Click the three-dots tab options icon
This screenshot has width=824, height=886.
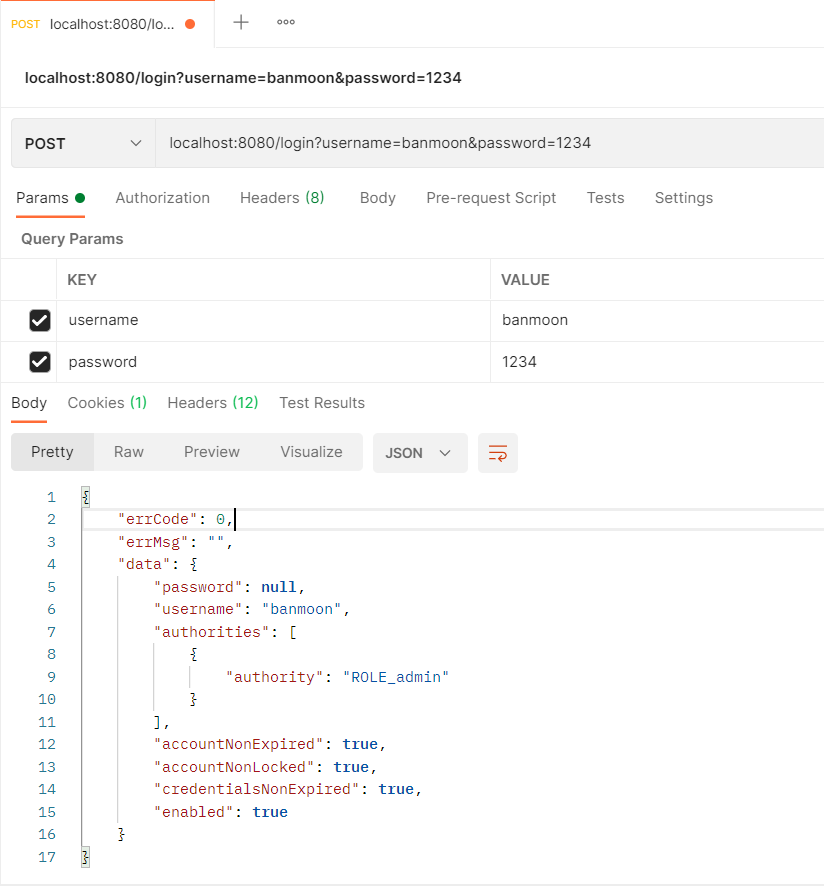tap(286, 23)
